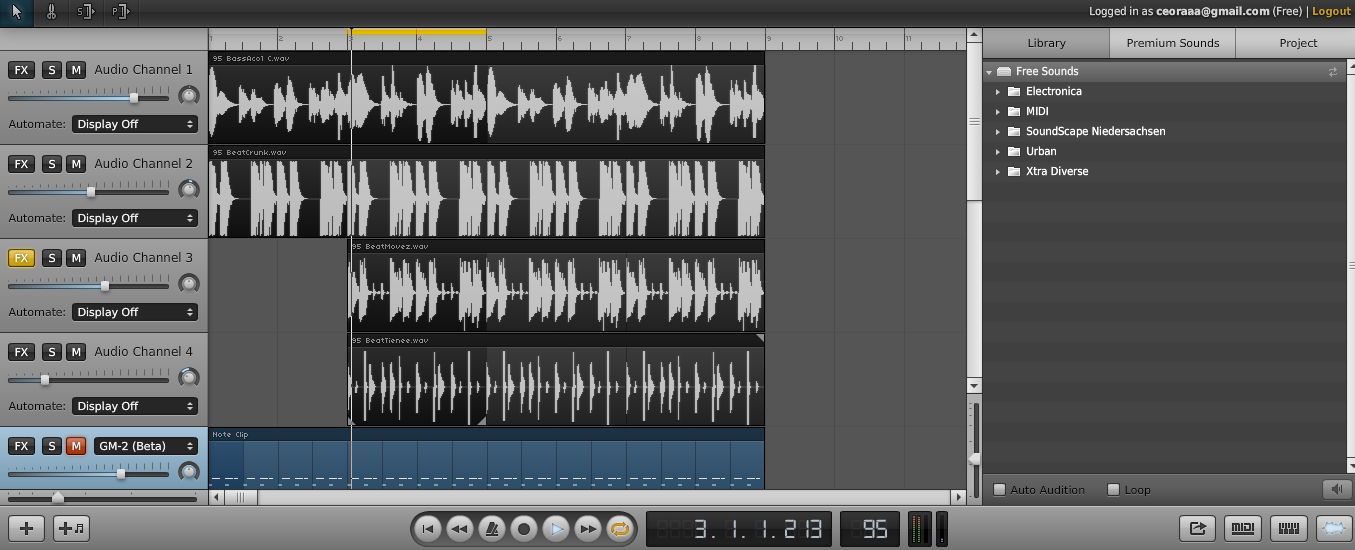Image resolution: width=1355 pixels, height=550 pixels.
Task: Click the pan knob on Audio Channel 4
Action: click(188, 378)
